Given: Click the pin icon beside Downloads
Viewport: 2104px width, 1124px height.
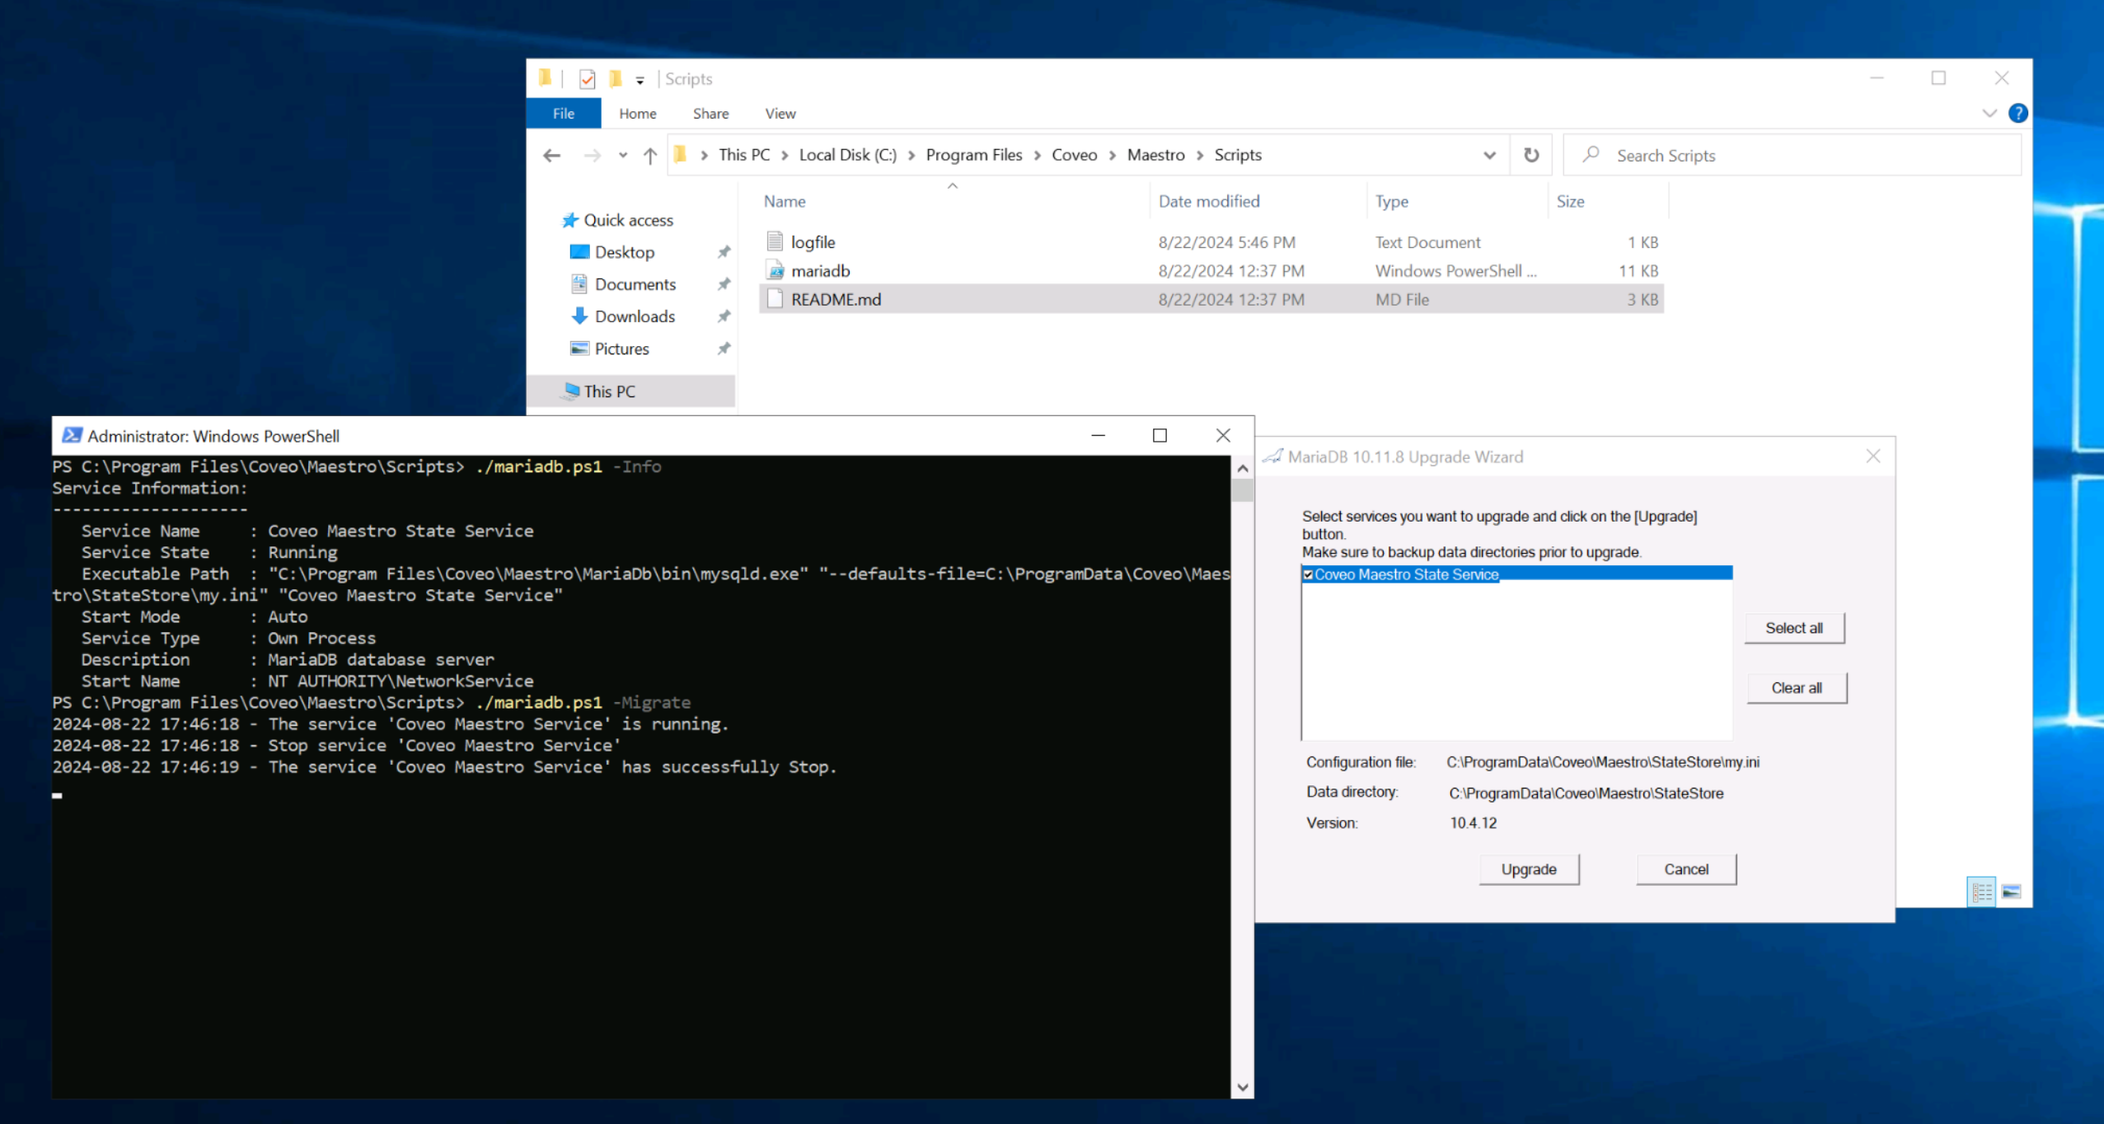Looking at the screenshot, I should [723, 316].
